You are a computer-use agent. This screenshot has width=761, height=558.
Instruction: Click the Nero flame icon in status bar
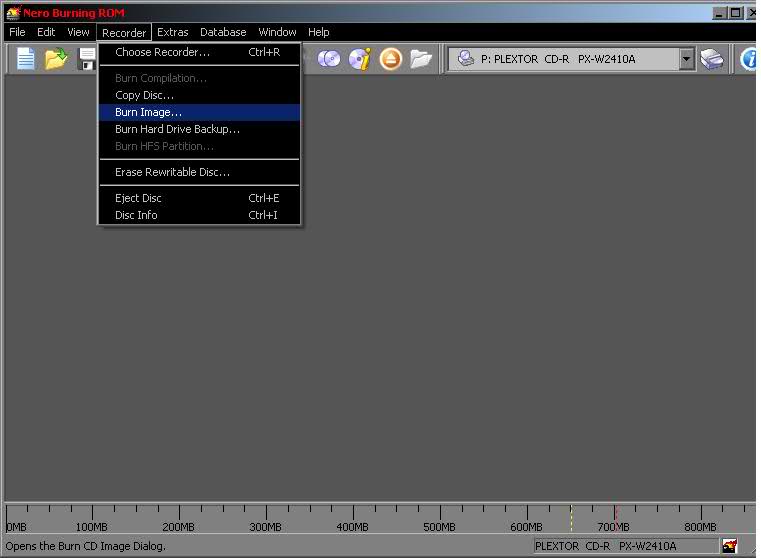pyautogui.click(x=730, y=546)
